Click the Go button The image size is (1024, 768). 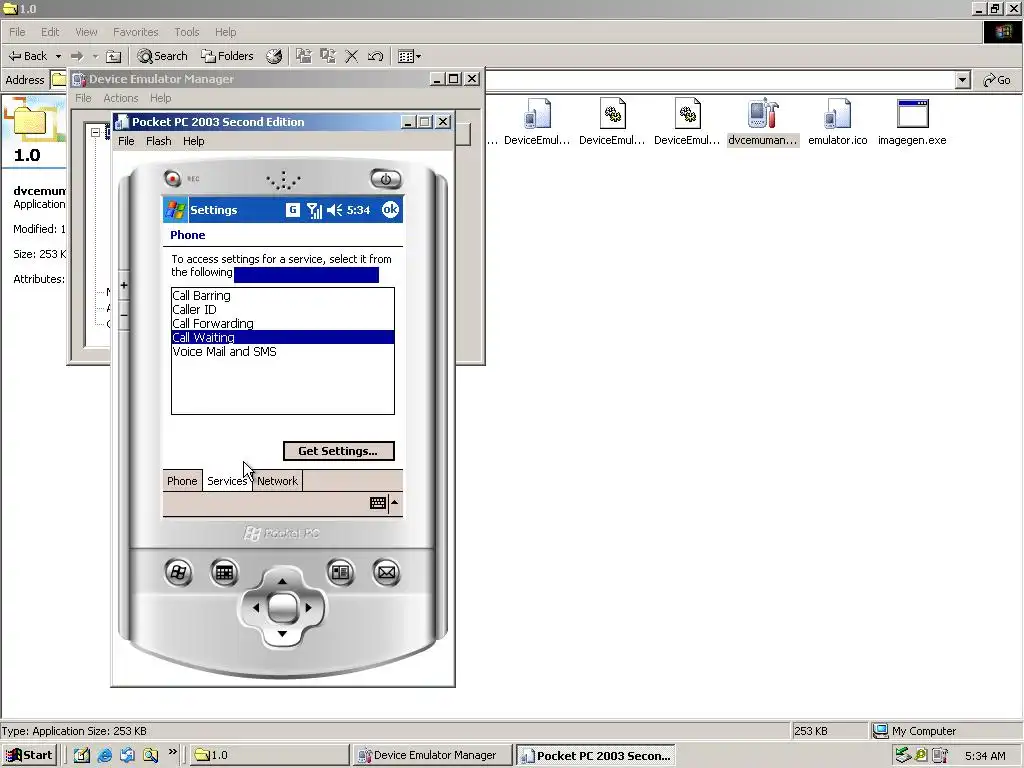coord(997,80)
